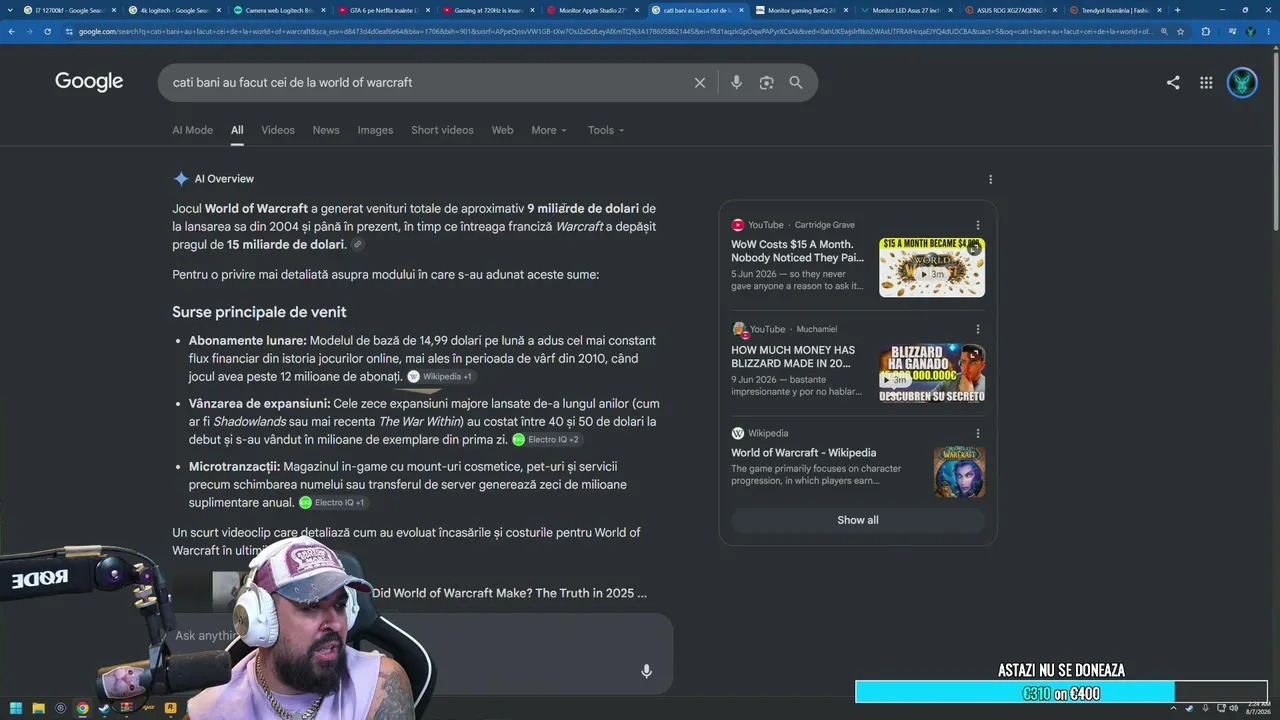Viewport: 1280px width, 720px height.
Task: Click the taskbar clock and date
Action: [1258, 708]
